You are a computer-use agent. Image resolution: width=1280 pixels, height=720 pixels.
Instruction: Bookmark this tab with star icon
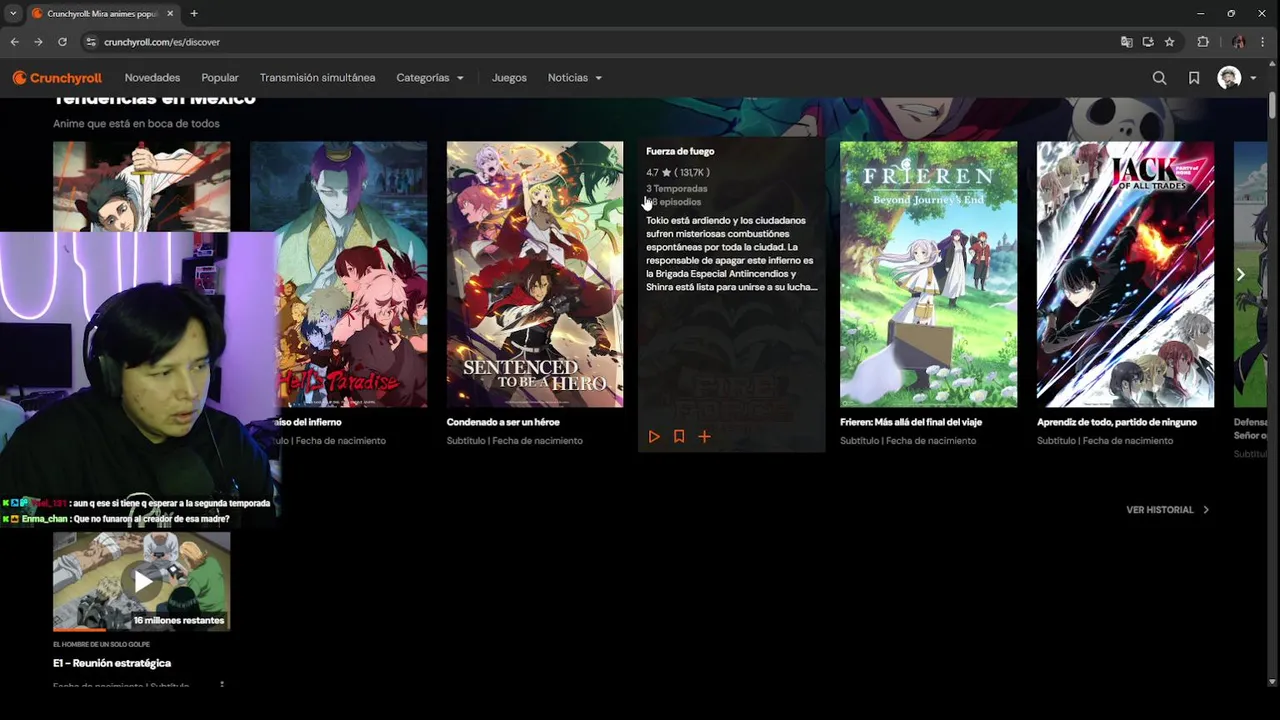point(1169,42)
